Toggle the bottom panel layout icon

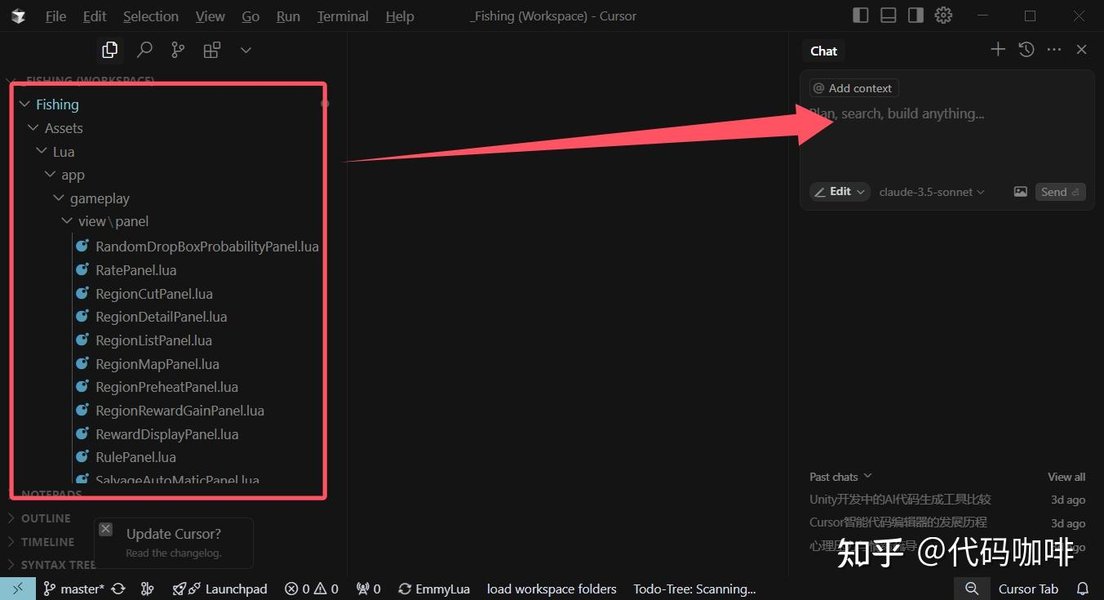pyautogui.click(x=888, y=15)
